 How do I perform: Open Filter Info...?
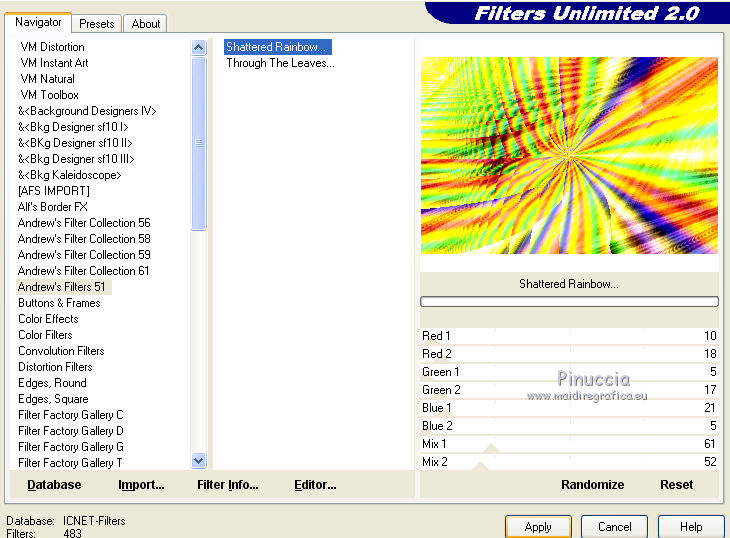[x=228, y=485]
